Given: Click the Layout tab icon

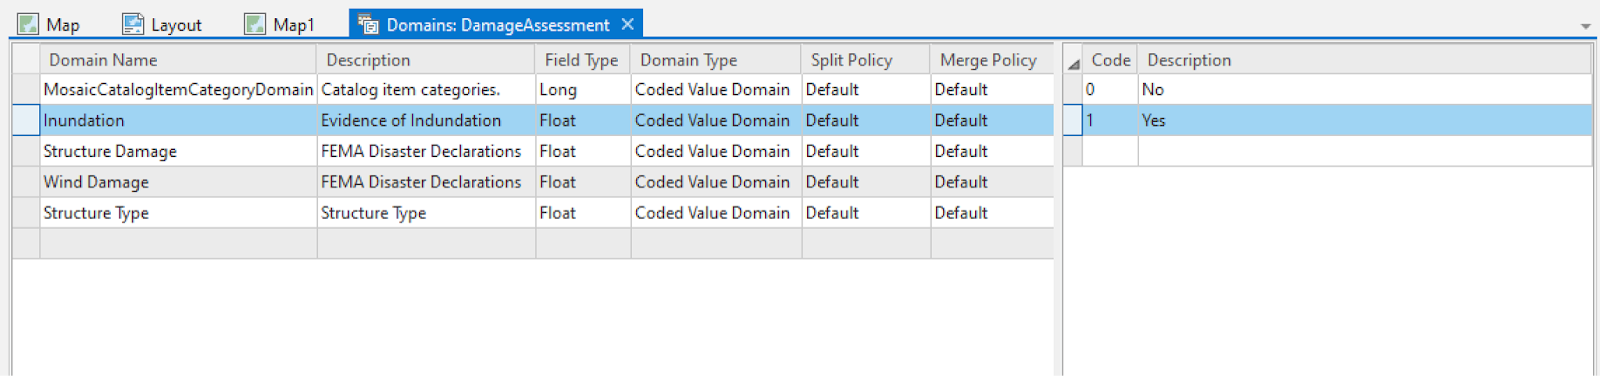Looking at the screenshot, I should 133,24.
